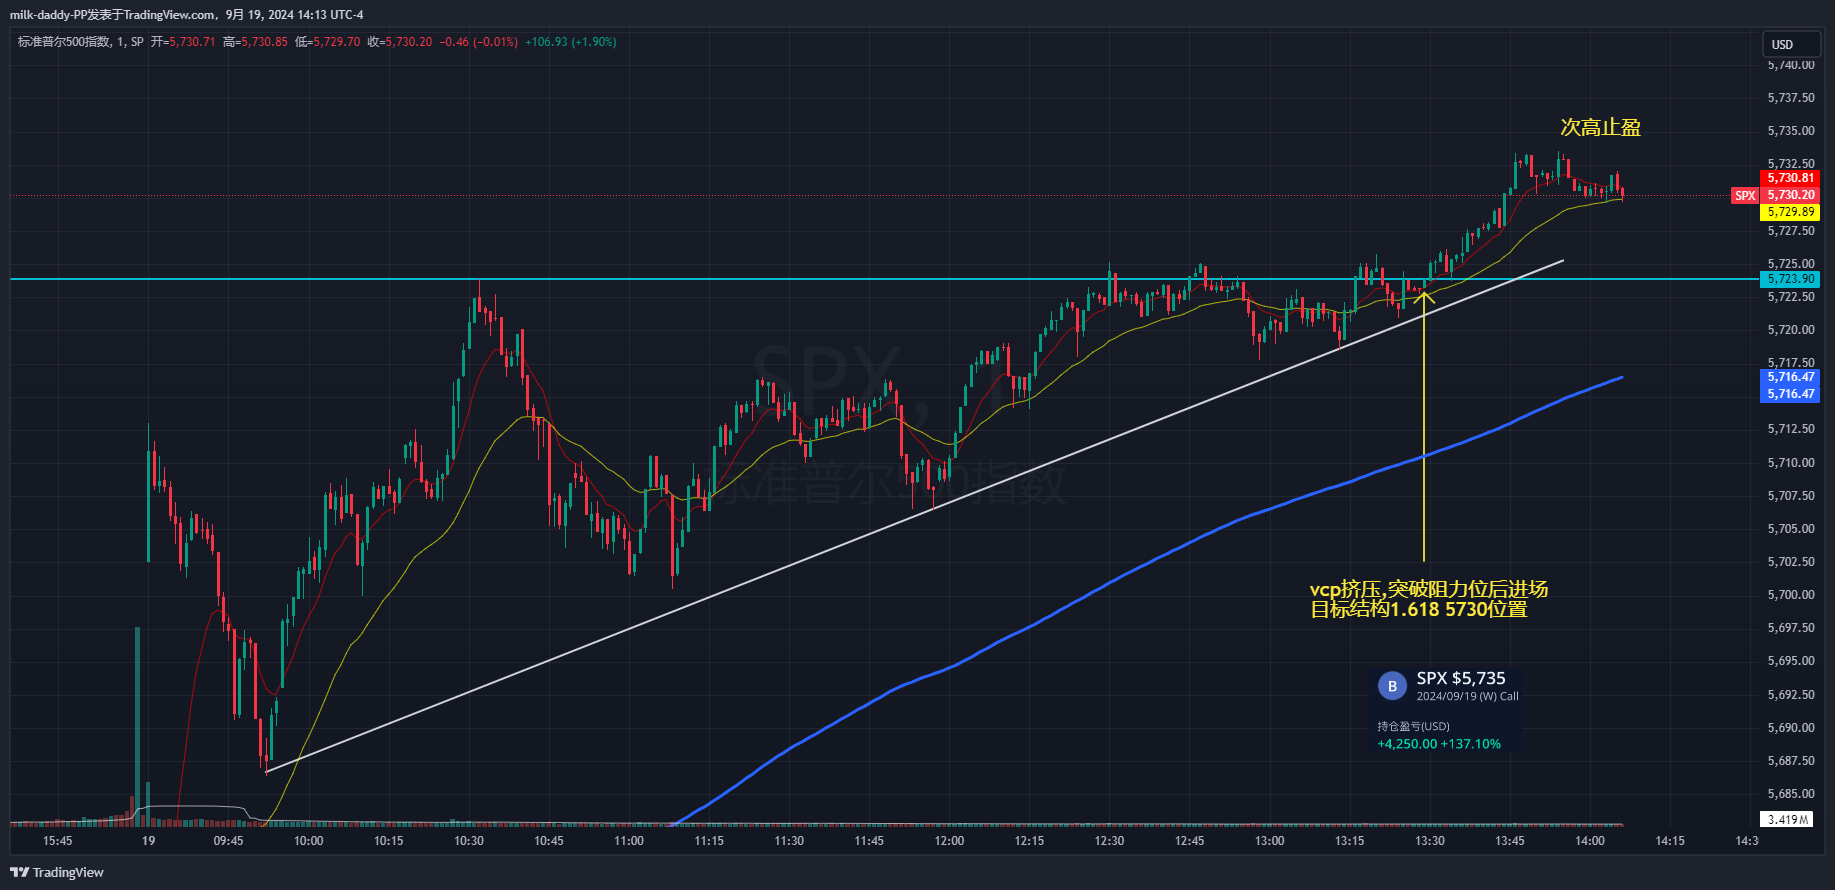This screenshot has height=890, width=1835.
Task: Click the 标准普尔500指数 symbol legend title
Action: [x=65, y=42]
